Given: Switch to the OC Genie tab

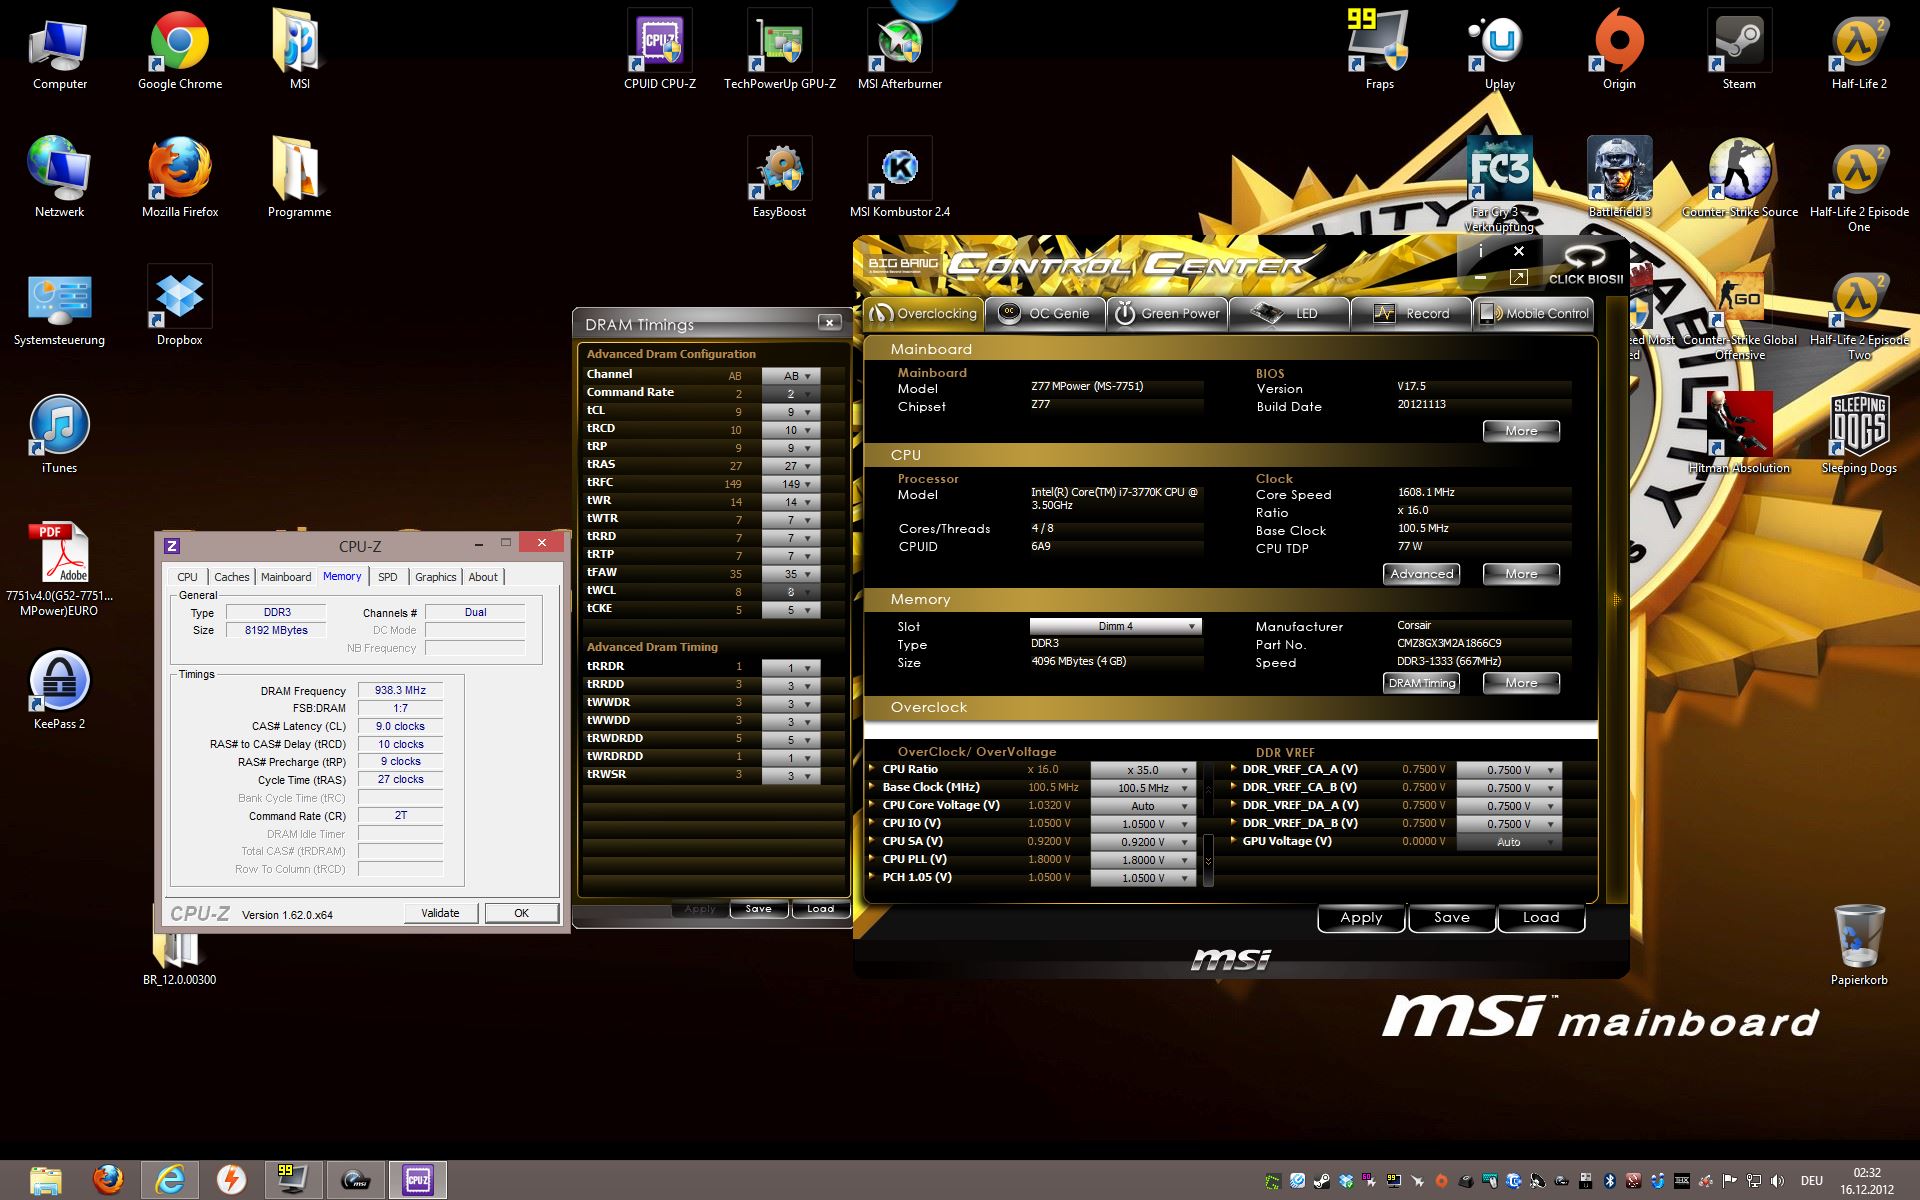Looking at the screenshot, I should (1046, 313).
